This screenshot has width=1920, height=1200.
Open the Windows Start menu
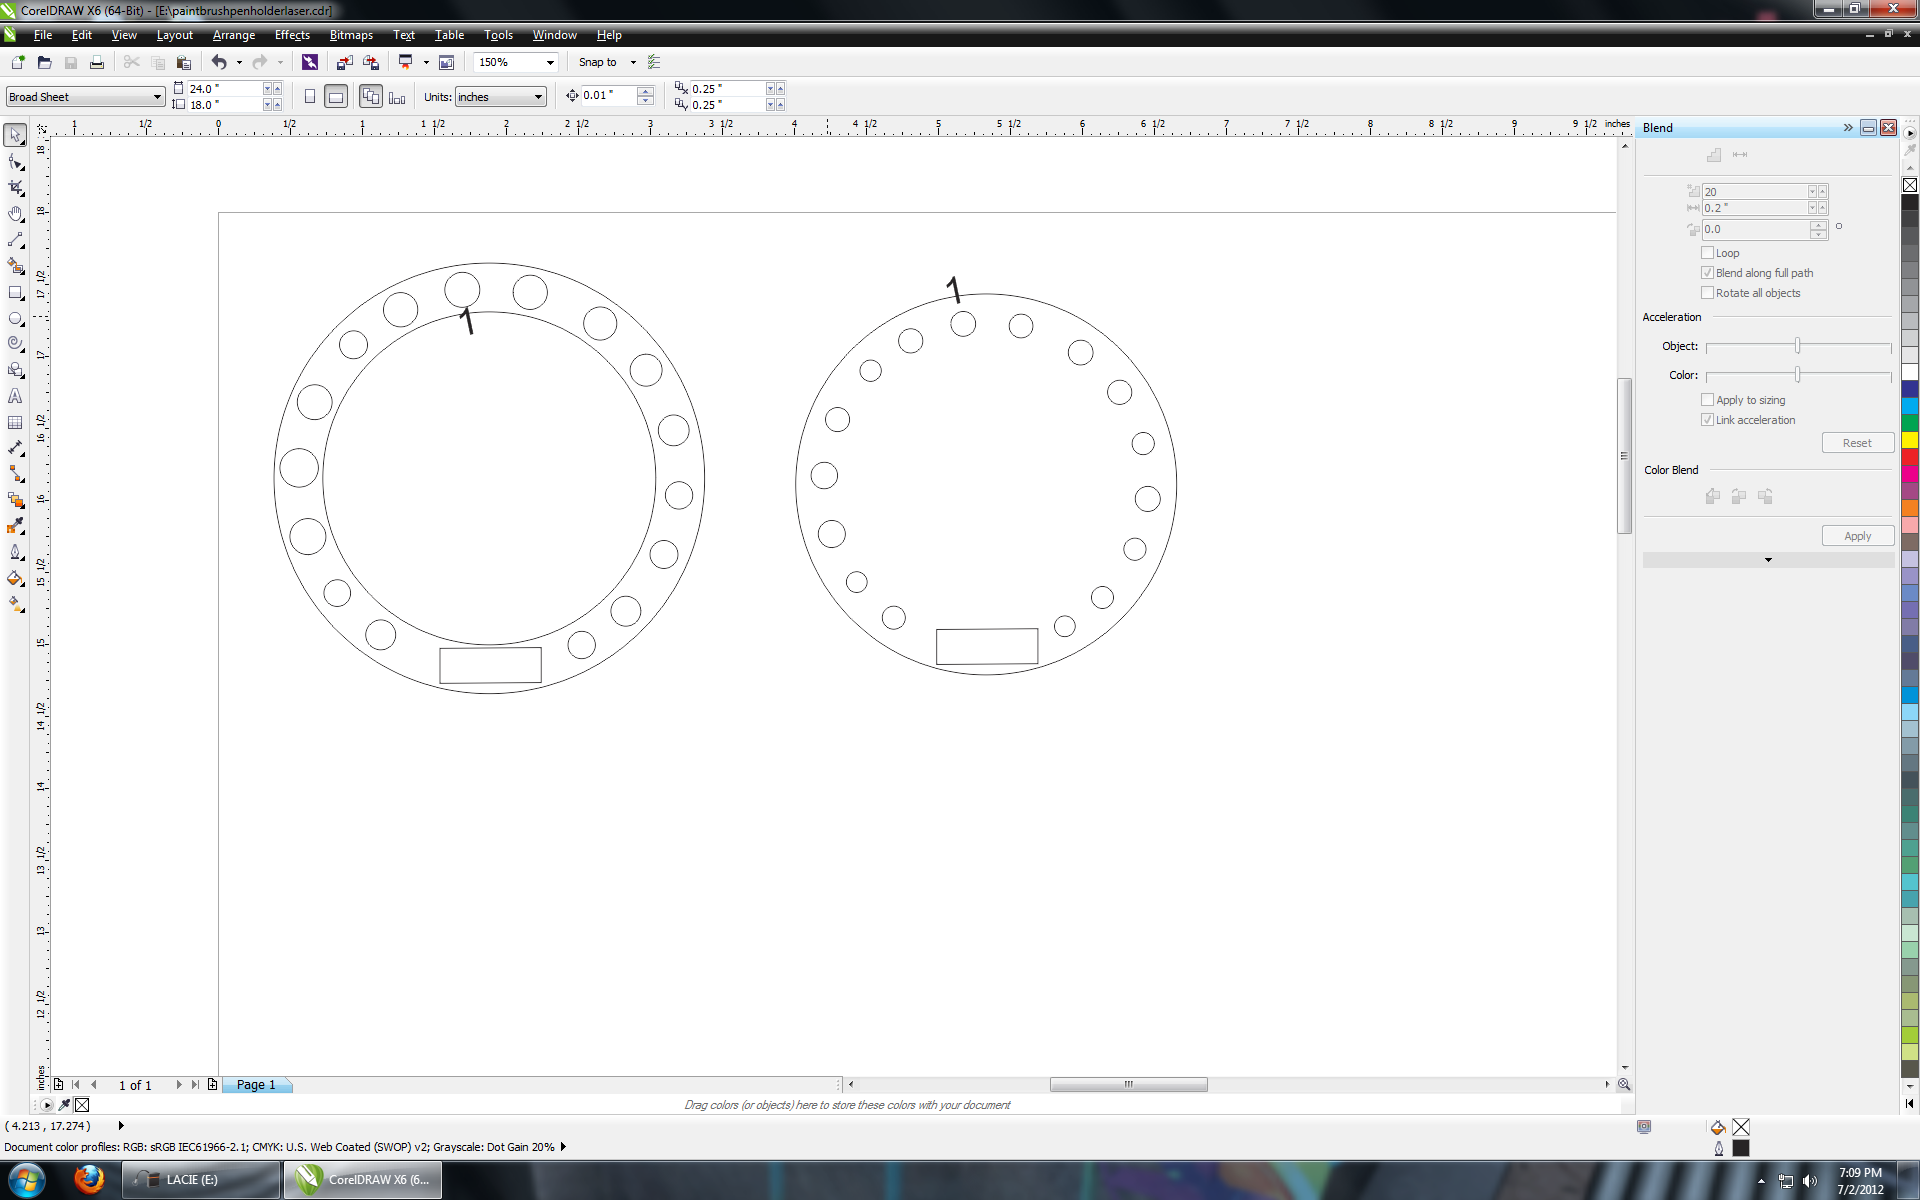click(x=27, y=1180)
